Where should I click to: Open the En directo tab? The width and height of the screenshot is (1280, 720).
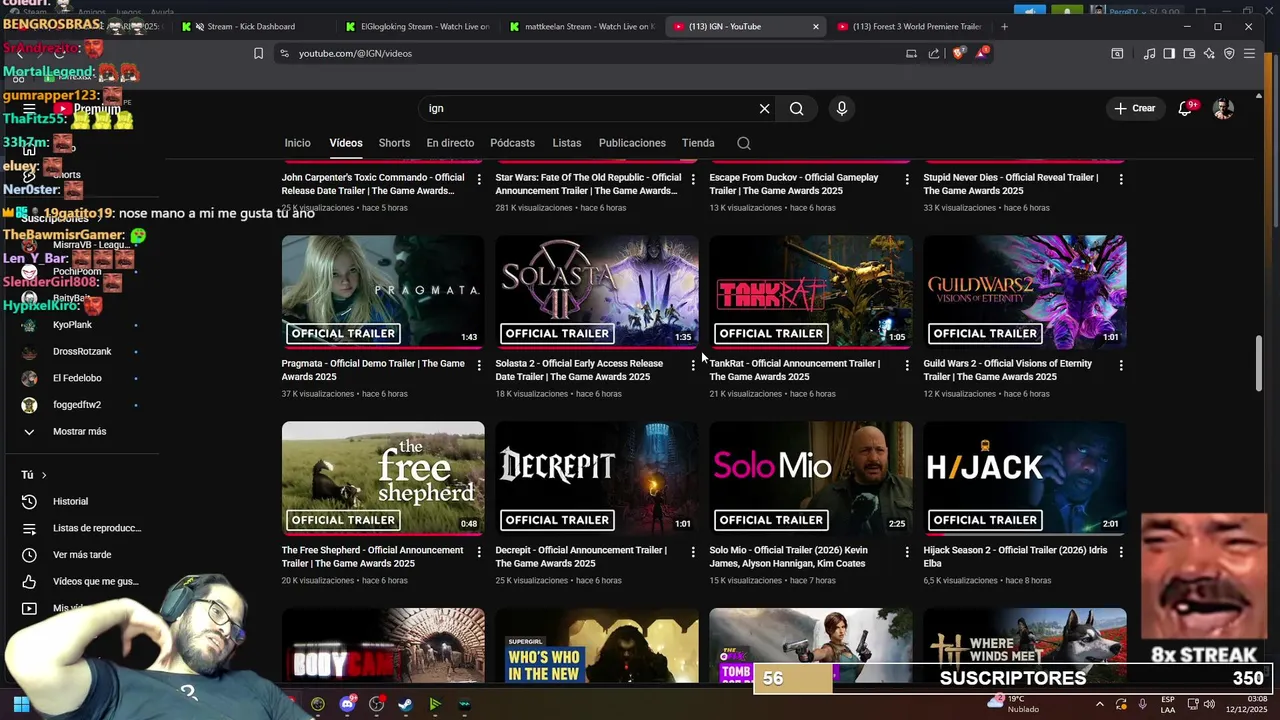click(x=450, y=143)
